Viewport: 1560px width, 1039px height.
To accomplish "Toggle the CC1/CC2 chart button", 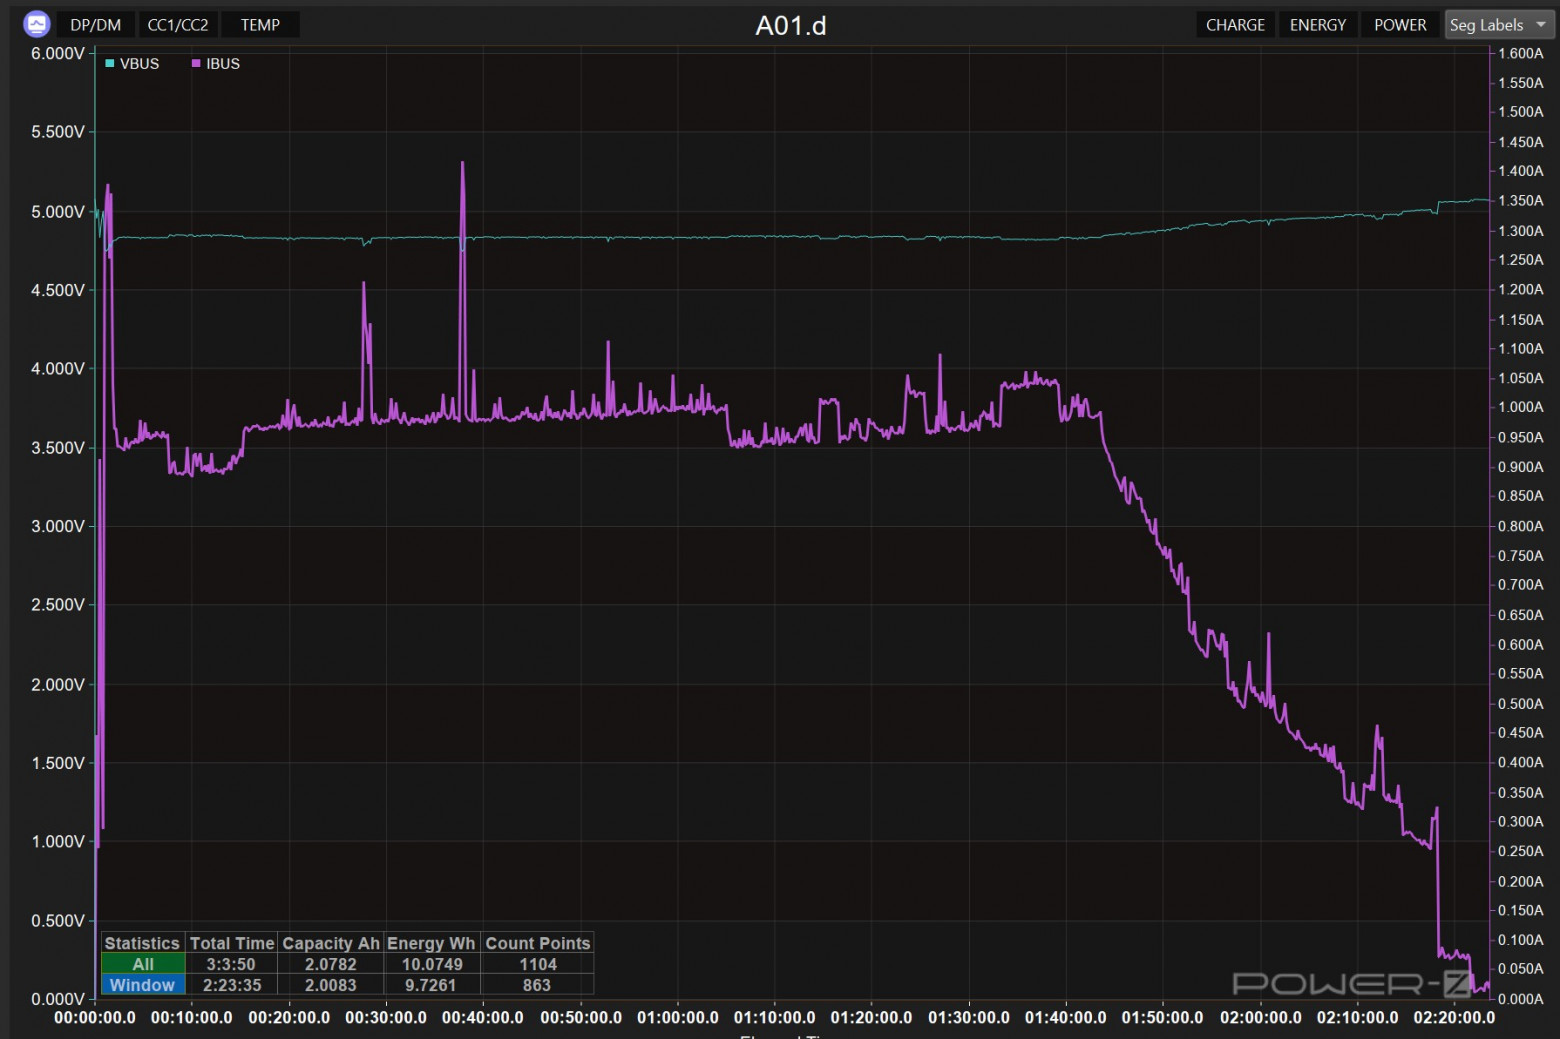I will pyautogui.click(x=178, y=25).
